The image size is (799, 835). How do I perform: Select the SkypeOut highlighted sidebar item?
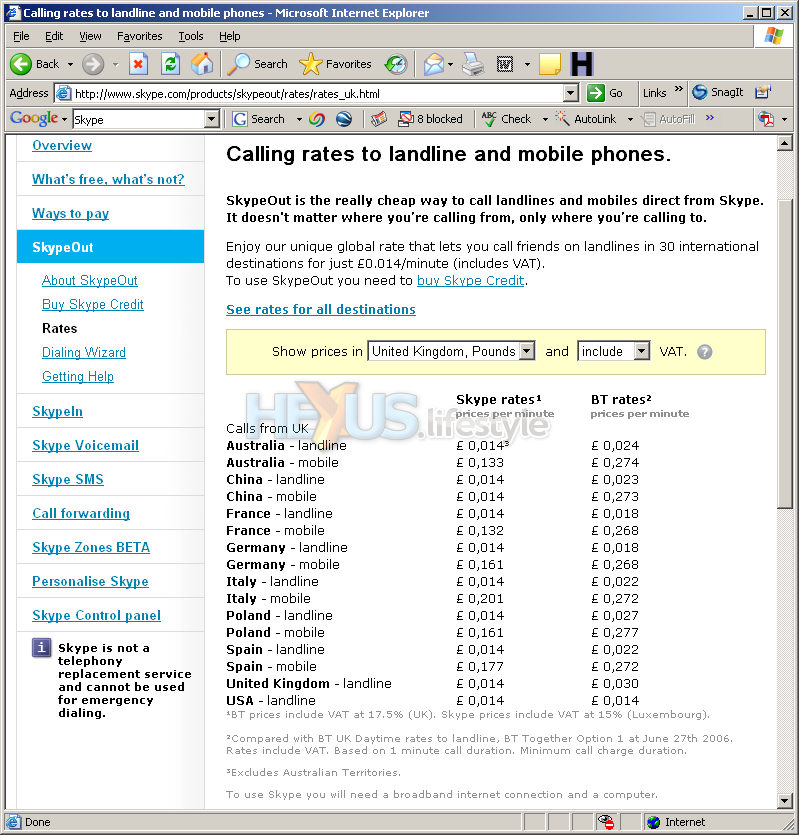pyautogui.click(x=110, y=247)
